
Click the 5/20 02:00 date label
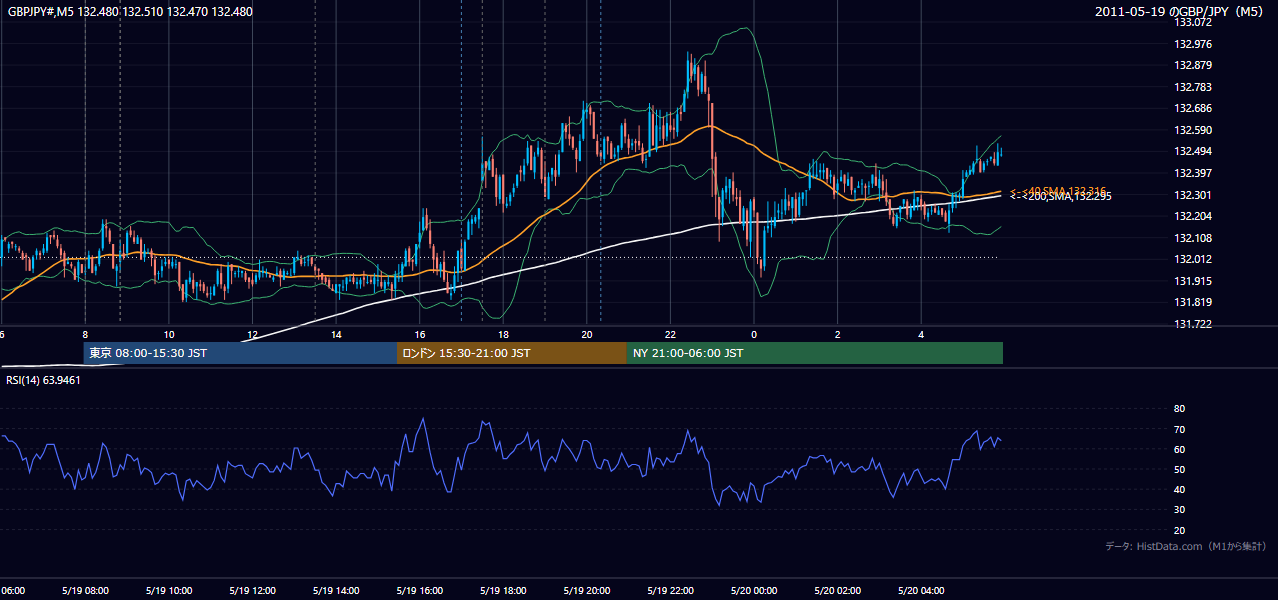tap(838, 591)
